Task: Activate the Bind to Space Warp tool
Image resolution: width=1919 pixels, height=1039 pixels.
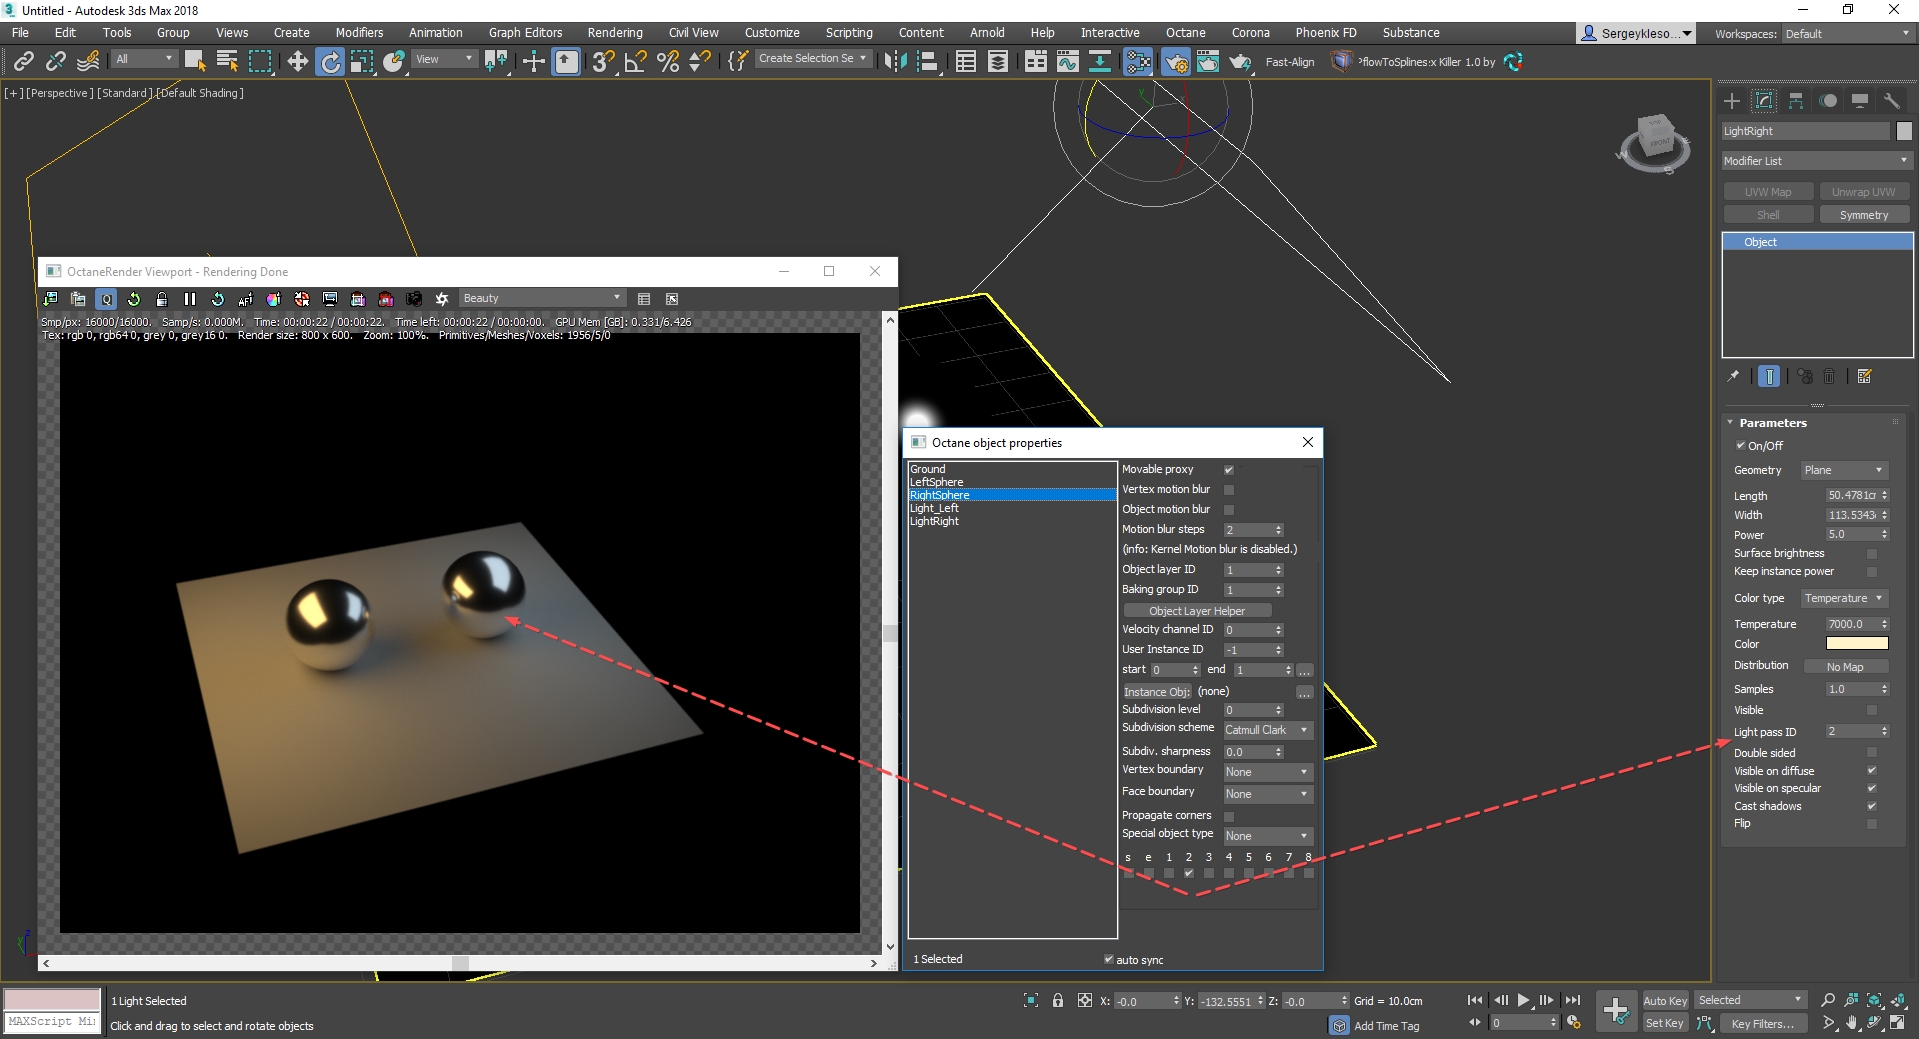Action: point(88,62)
